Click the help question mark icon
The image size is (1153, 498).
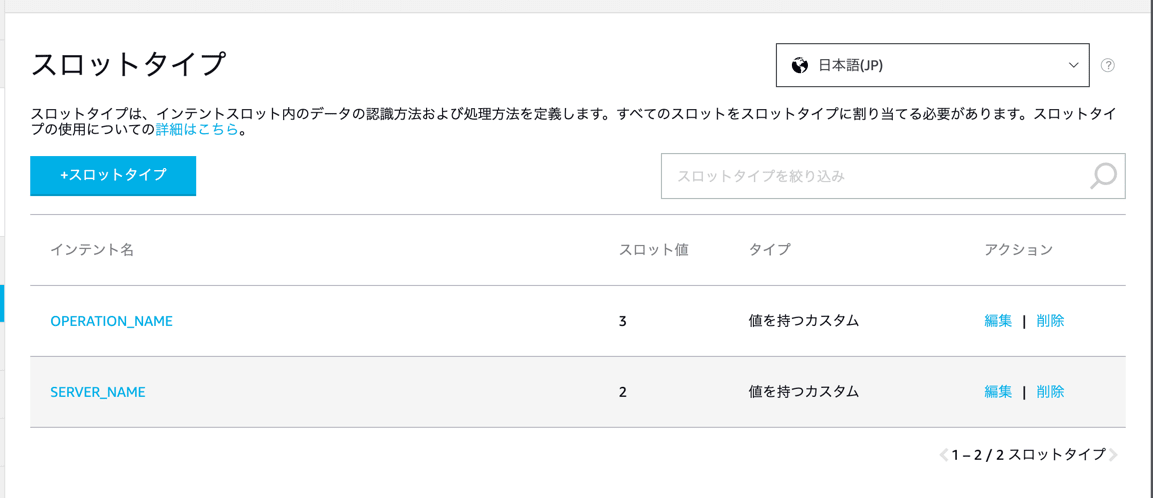tap(1107, 65)
